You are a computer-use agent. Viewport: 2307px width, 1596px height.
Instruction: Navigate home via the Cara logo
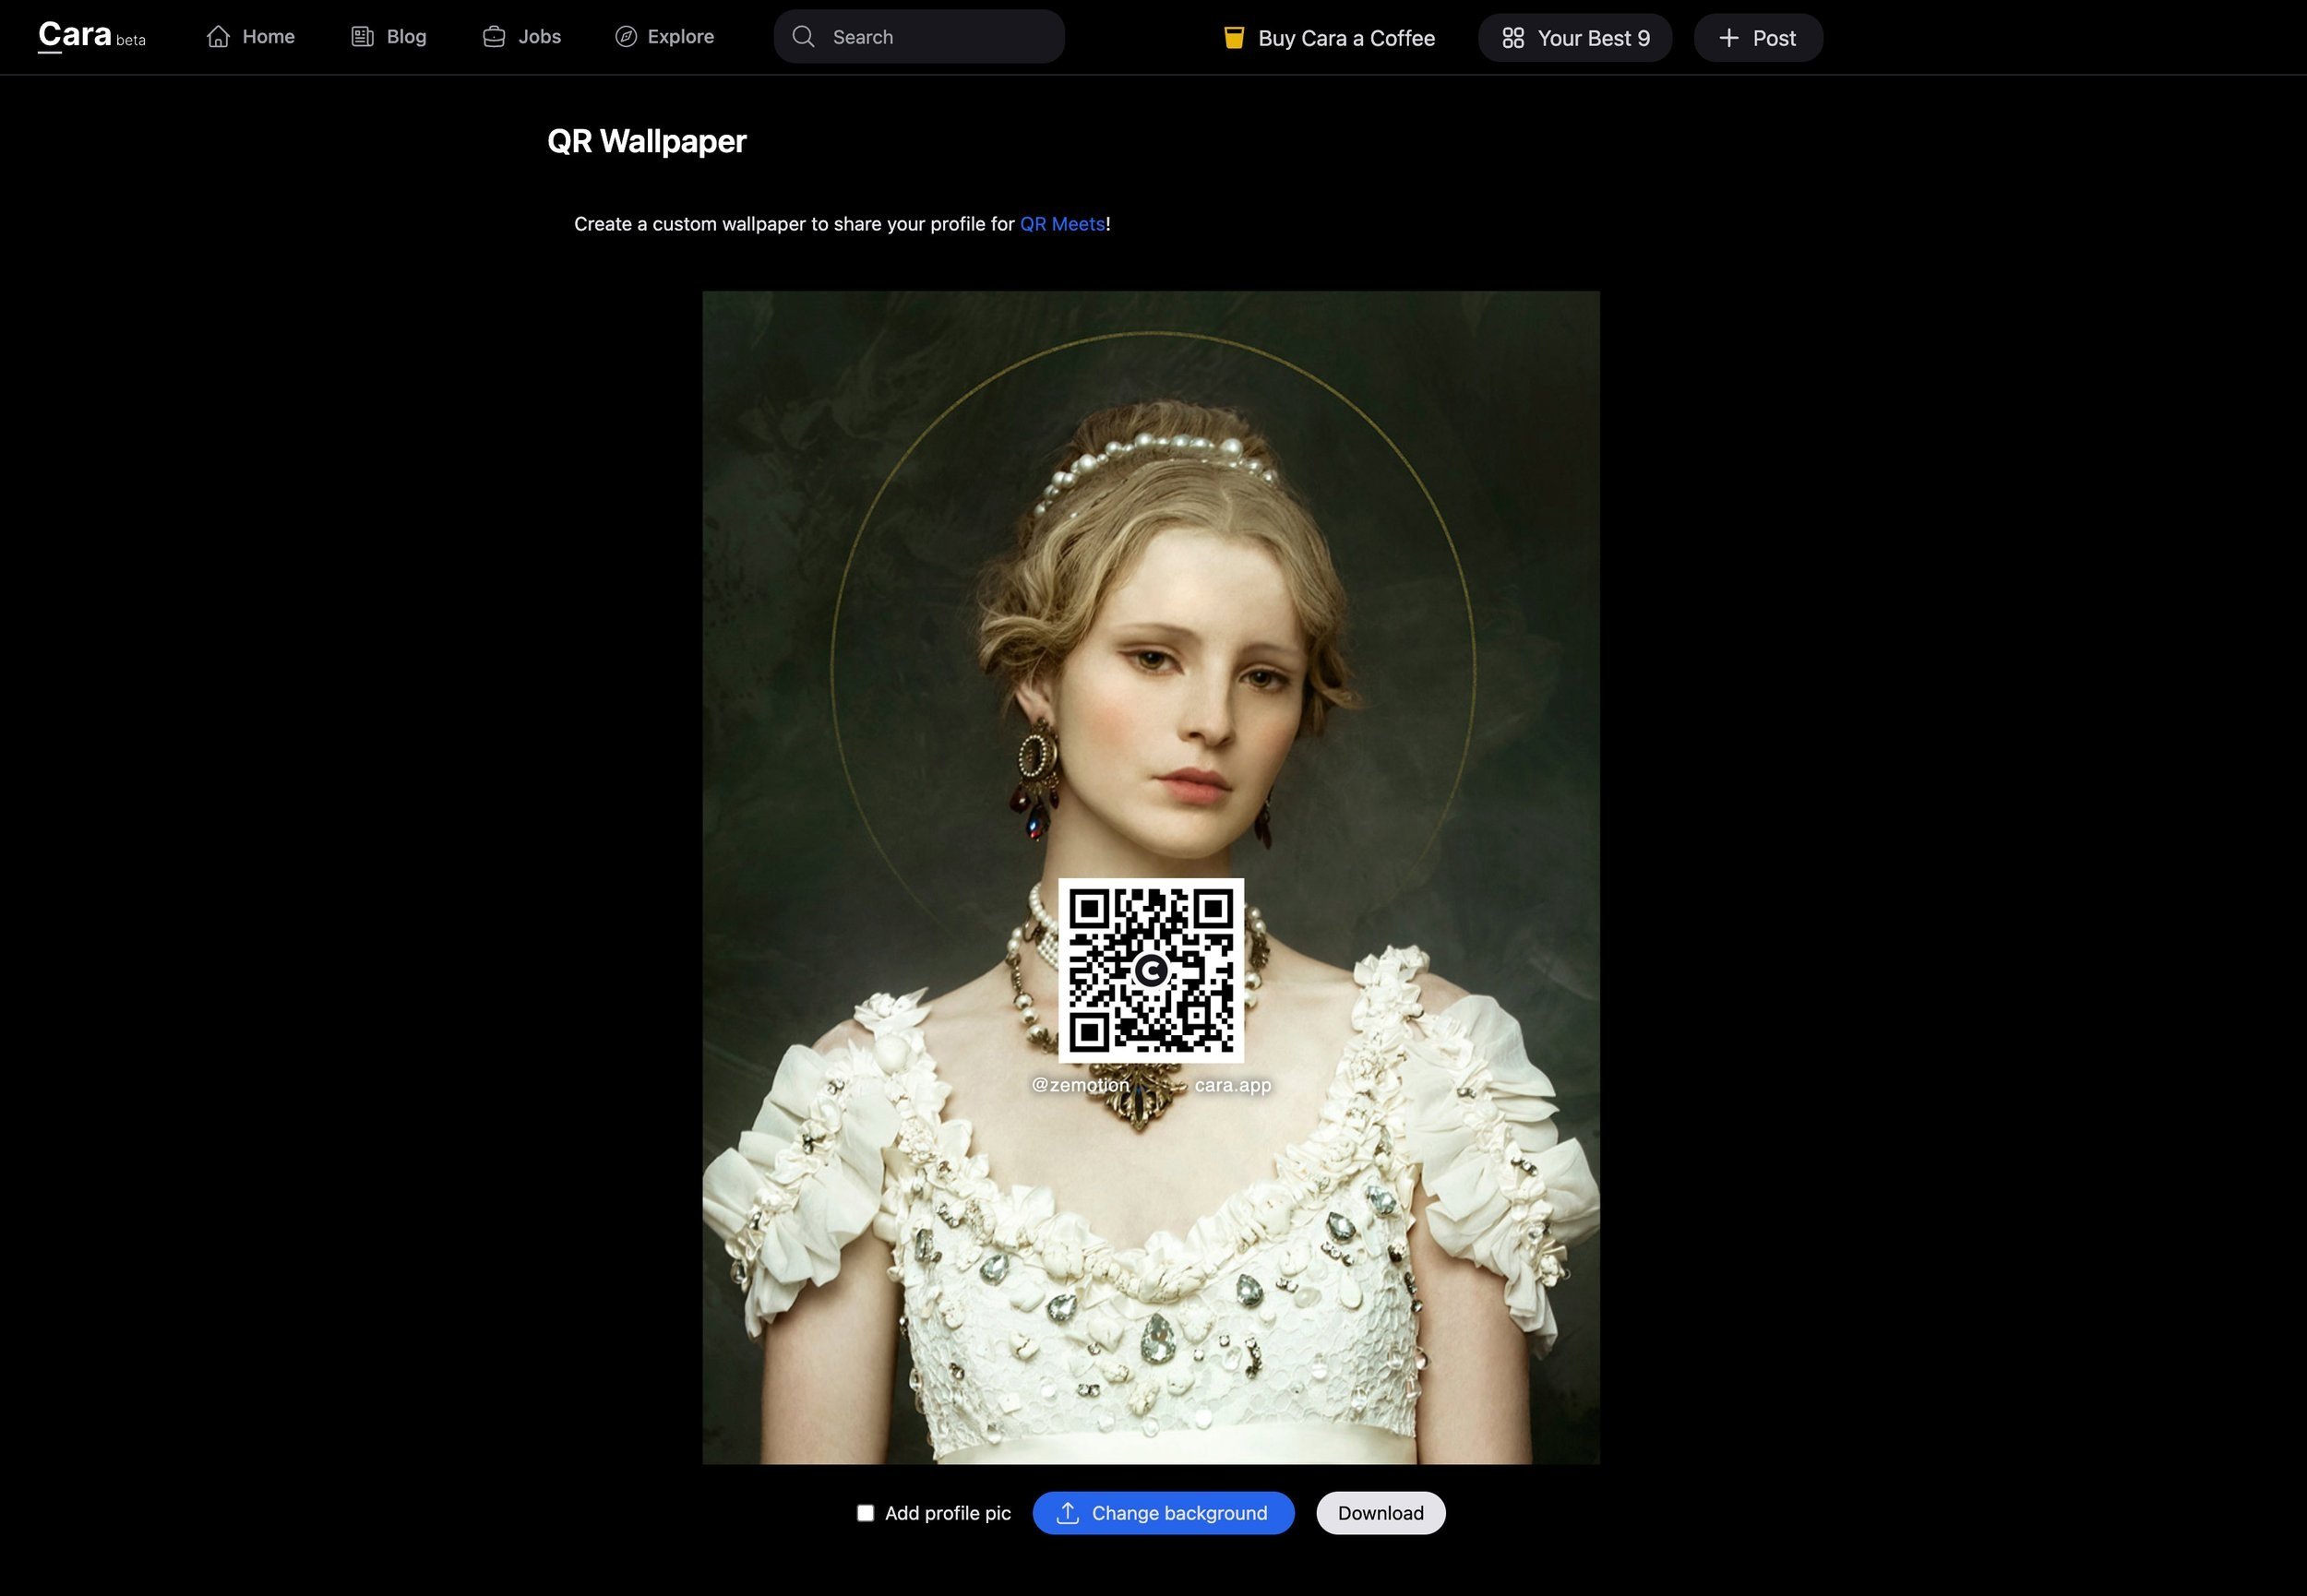(x=74, y=33)
